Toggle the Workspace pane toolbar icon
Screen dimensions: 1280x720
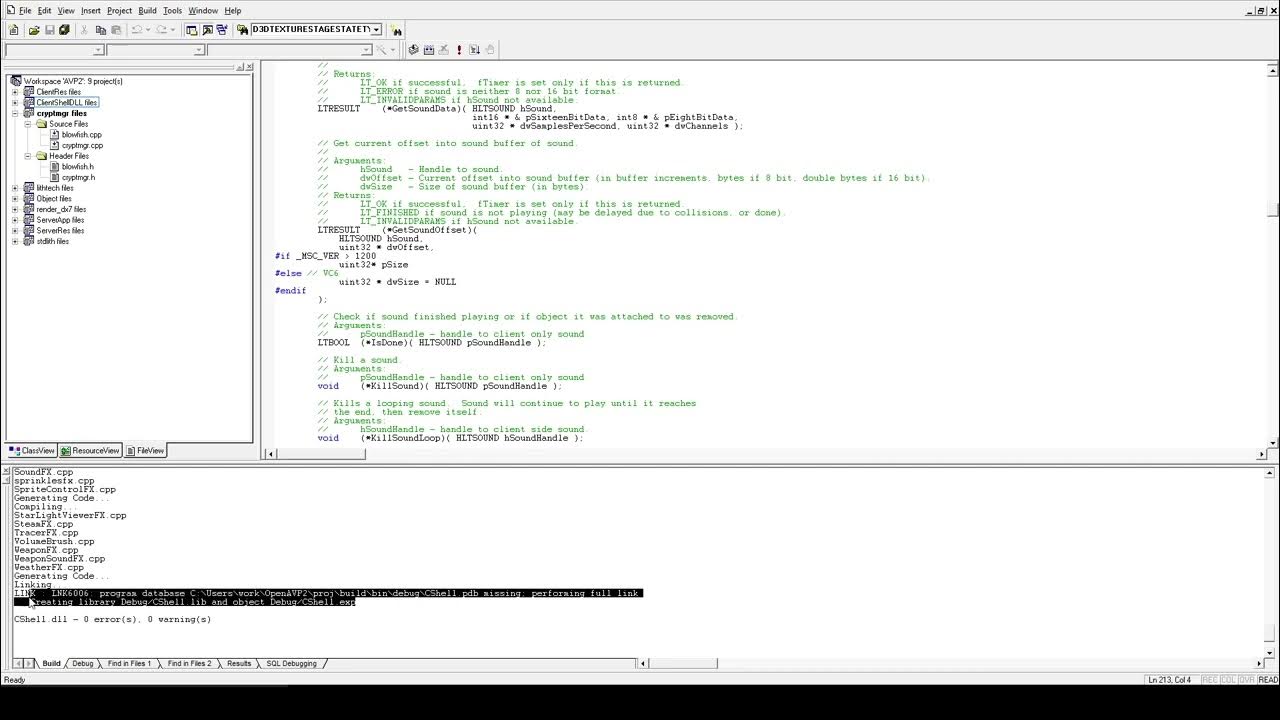tap(191, 30)
